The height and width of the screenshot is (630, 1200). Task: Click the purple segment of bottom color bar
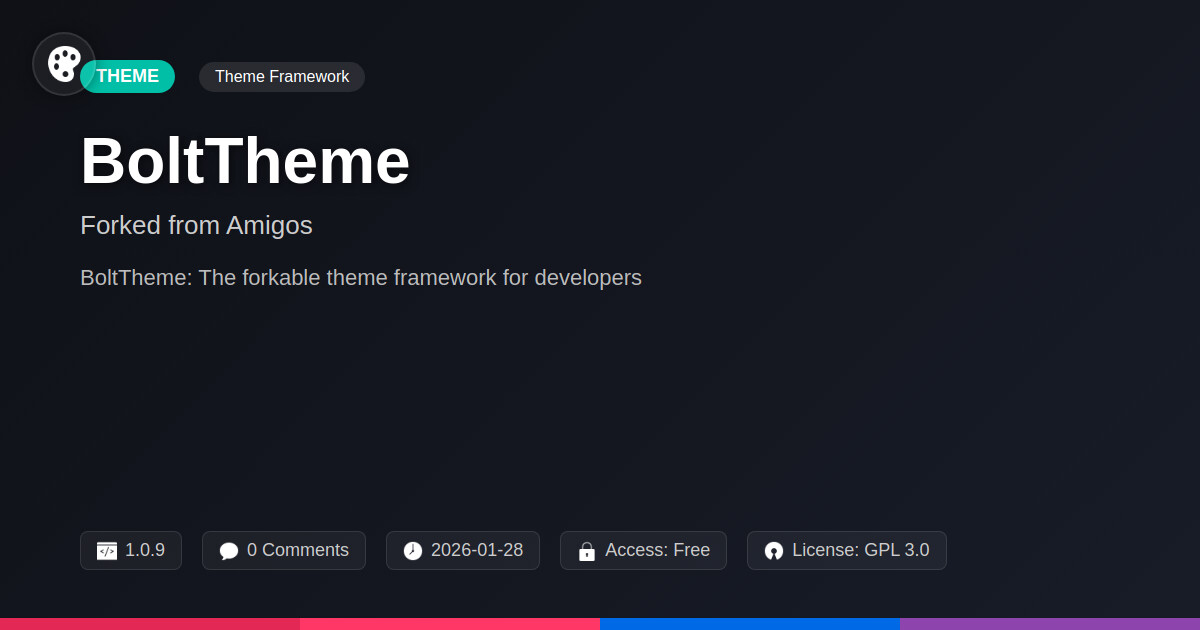click(x=1050, y=623)
